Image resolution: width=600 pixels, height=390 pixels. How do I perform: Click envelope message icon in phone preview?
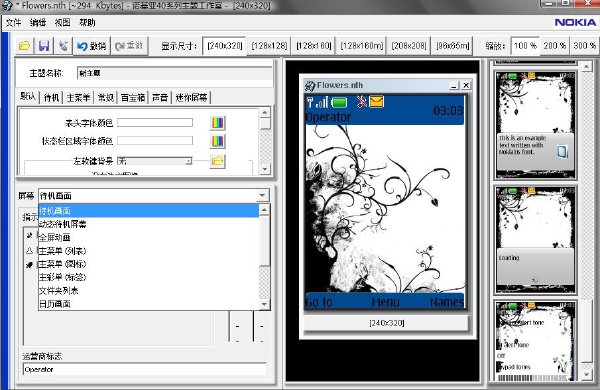click(x=377, y=101)
